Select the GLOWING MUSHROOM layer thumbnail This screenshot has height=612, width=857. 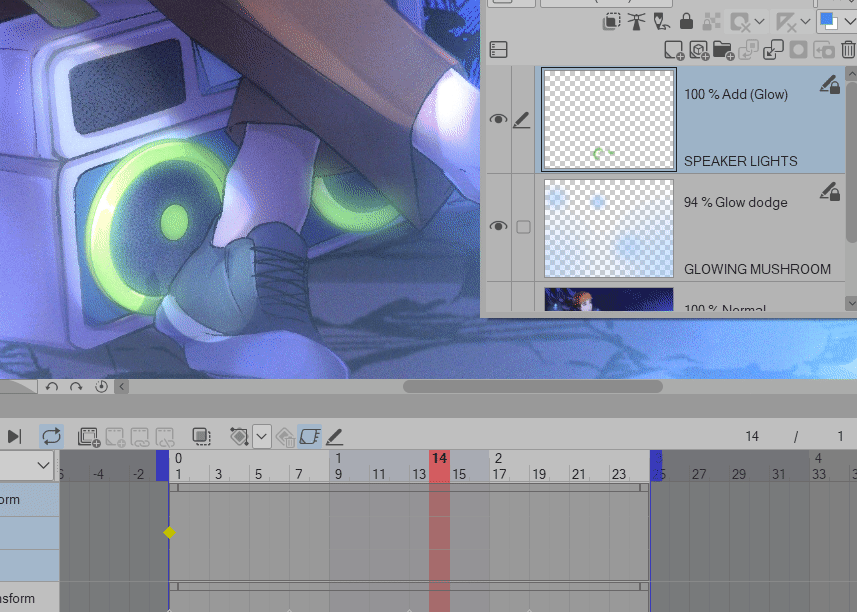tap(609, 228)
